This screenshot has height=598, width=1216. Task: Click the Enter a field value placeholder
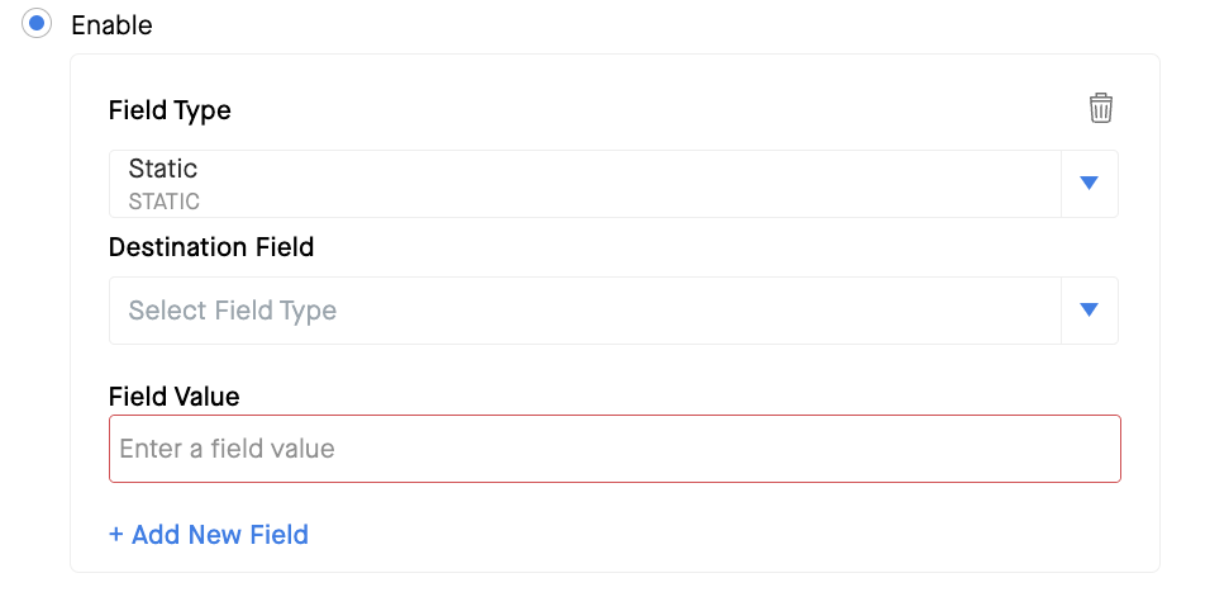[227, 449]
